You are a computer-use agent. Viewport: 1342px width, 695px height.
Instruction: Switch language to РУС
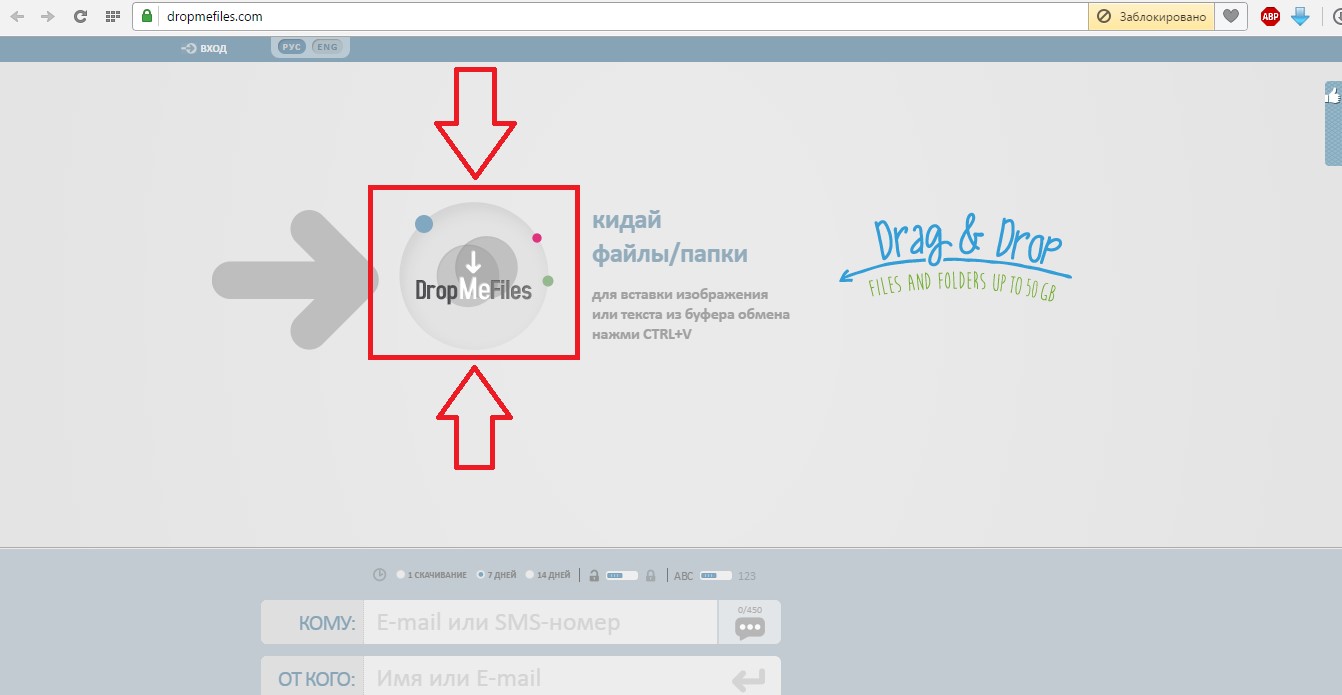tap(290, 46)
